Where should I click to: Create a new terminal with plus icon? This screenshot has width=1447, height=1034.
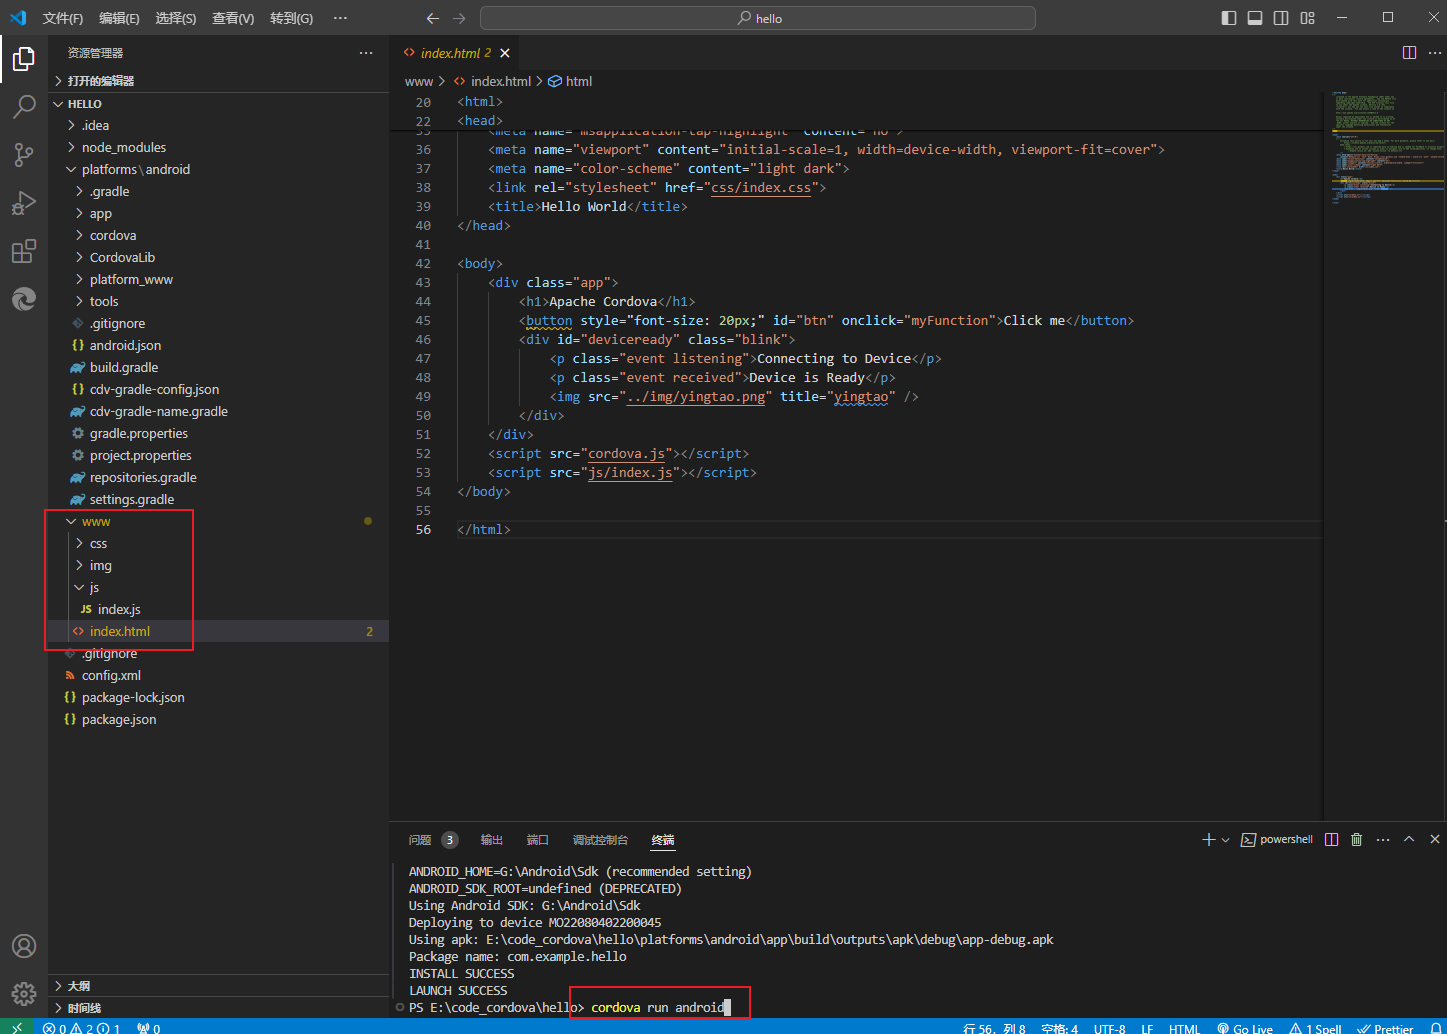(1208, 840)
